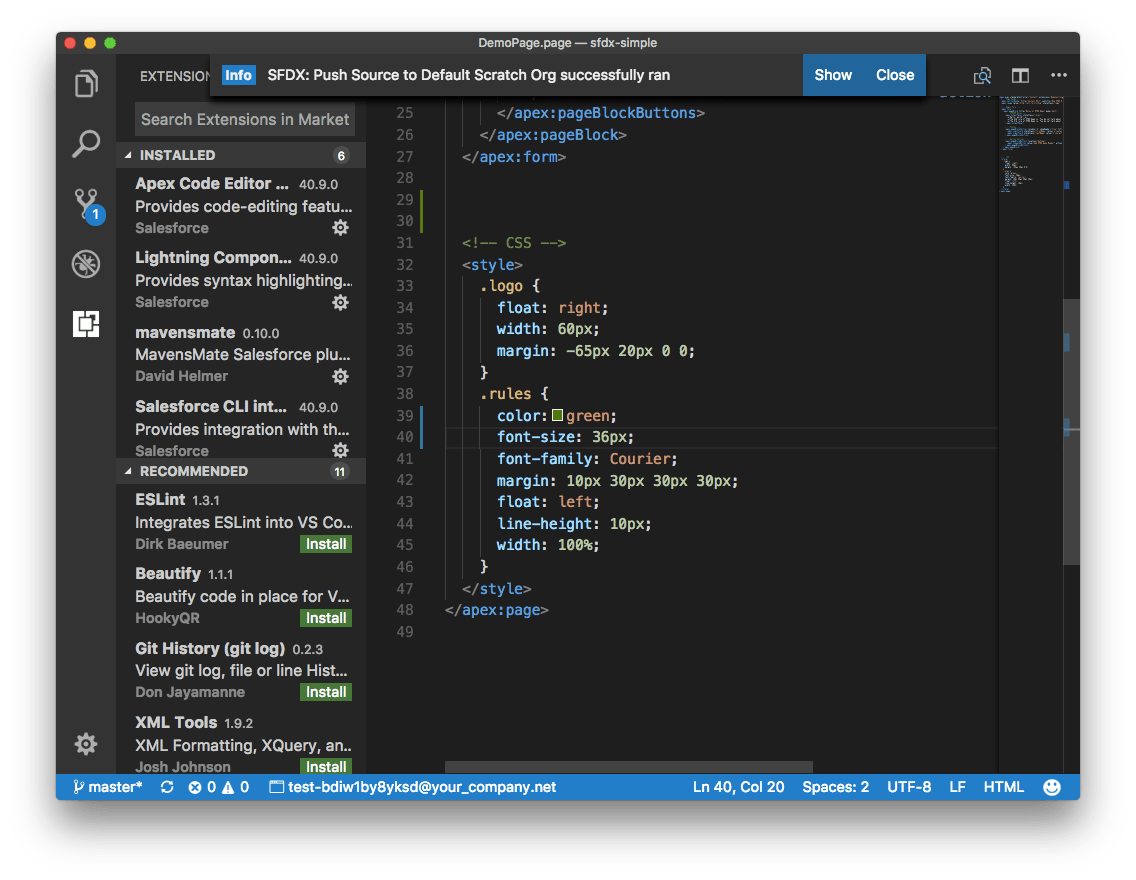
Task: Click the open preview editor icon
Action: tap(982, 75)
